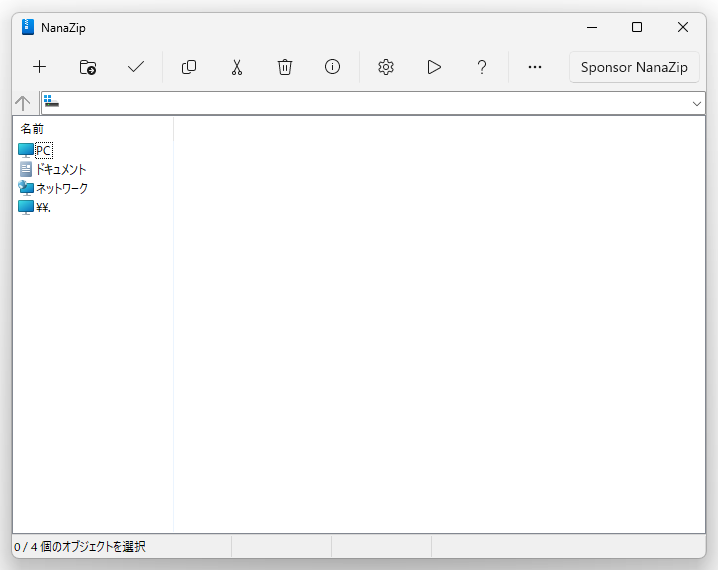Open About via the question mark icon
Screen dimensions: 718x570
[482, 67]
